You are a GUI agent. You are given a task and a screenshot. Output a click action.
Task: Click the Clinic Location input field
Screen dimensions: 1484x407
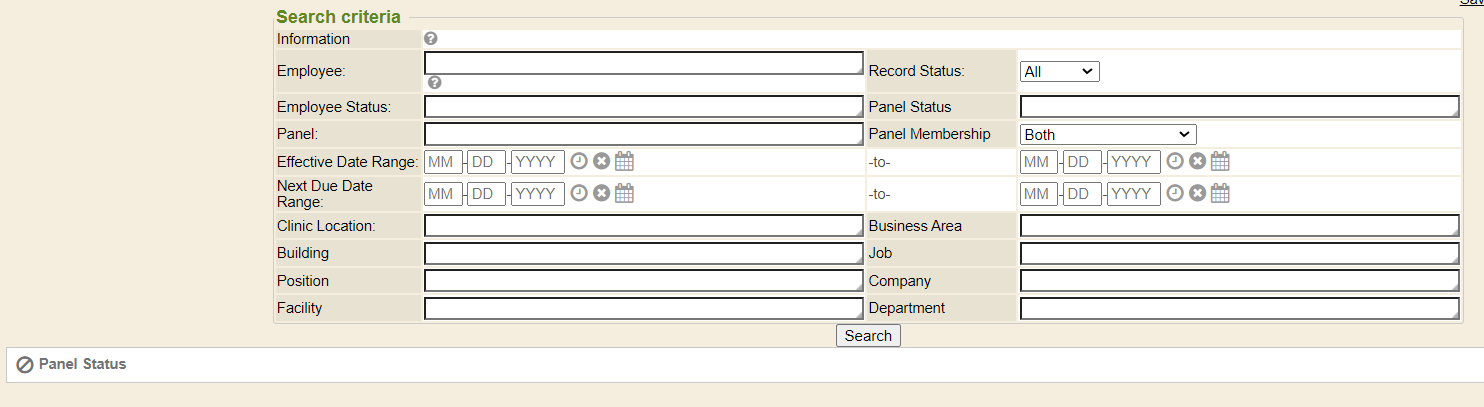pos(643,226)
